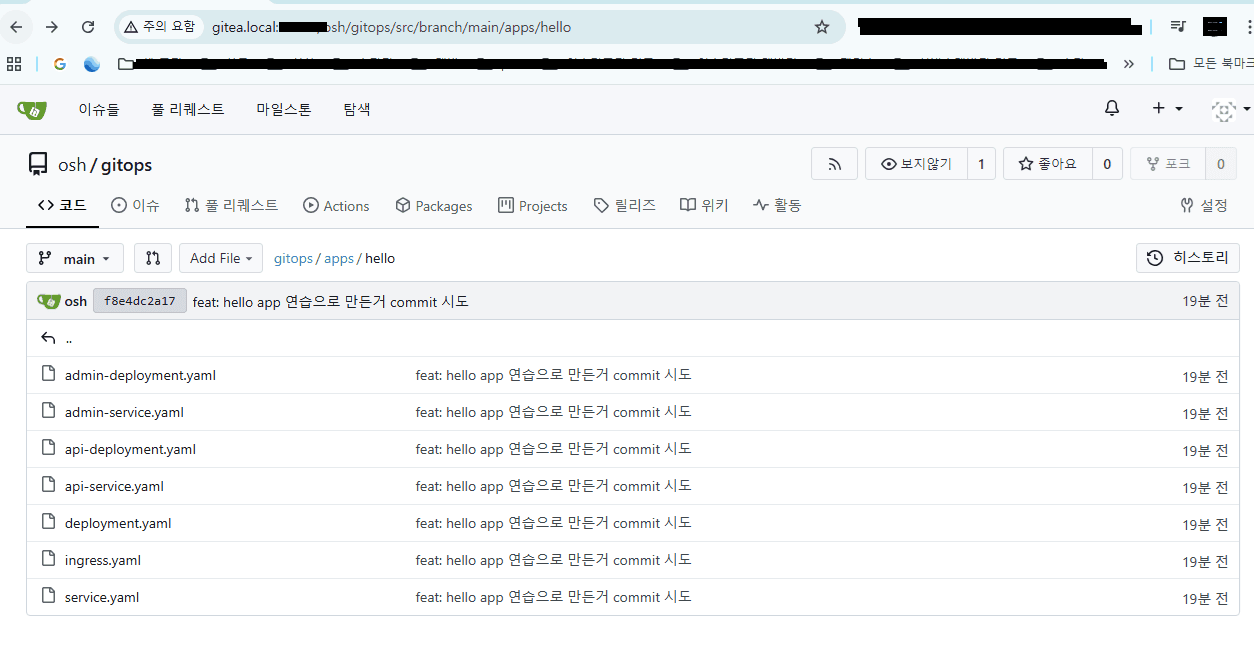Viewport: 1254px width, 647px height.
Task: Bookmark page with star icon in address bar
Action: 822,27
